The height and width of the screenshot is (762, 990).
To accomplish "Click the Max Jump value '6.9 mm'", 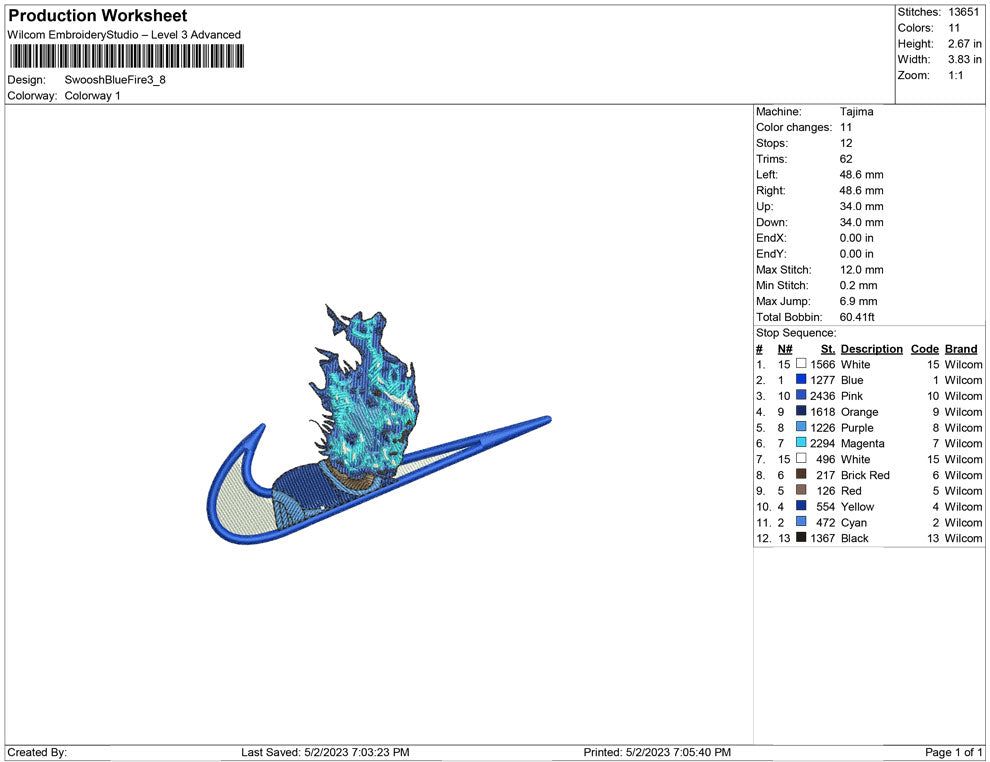I will (x=859, y=301).
